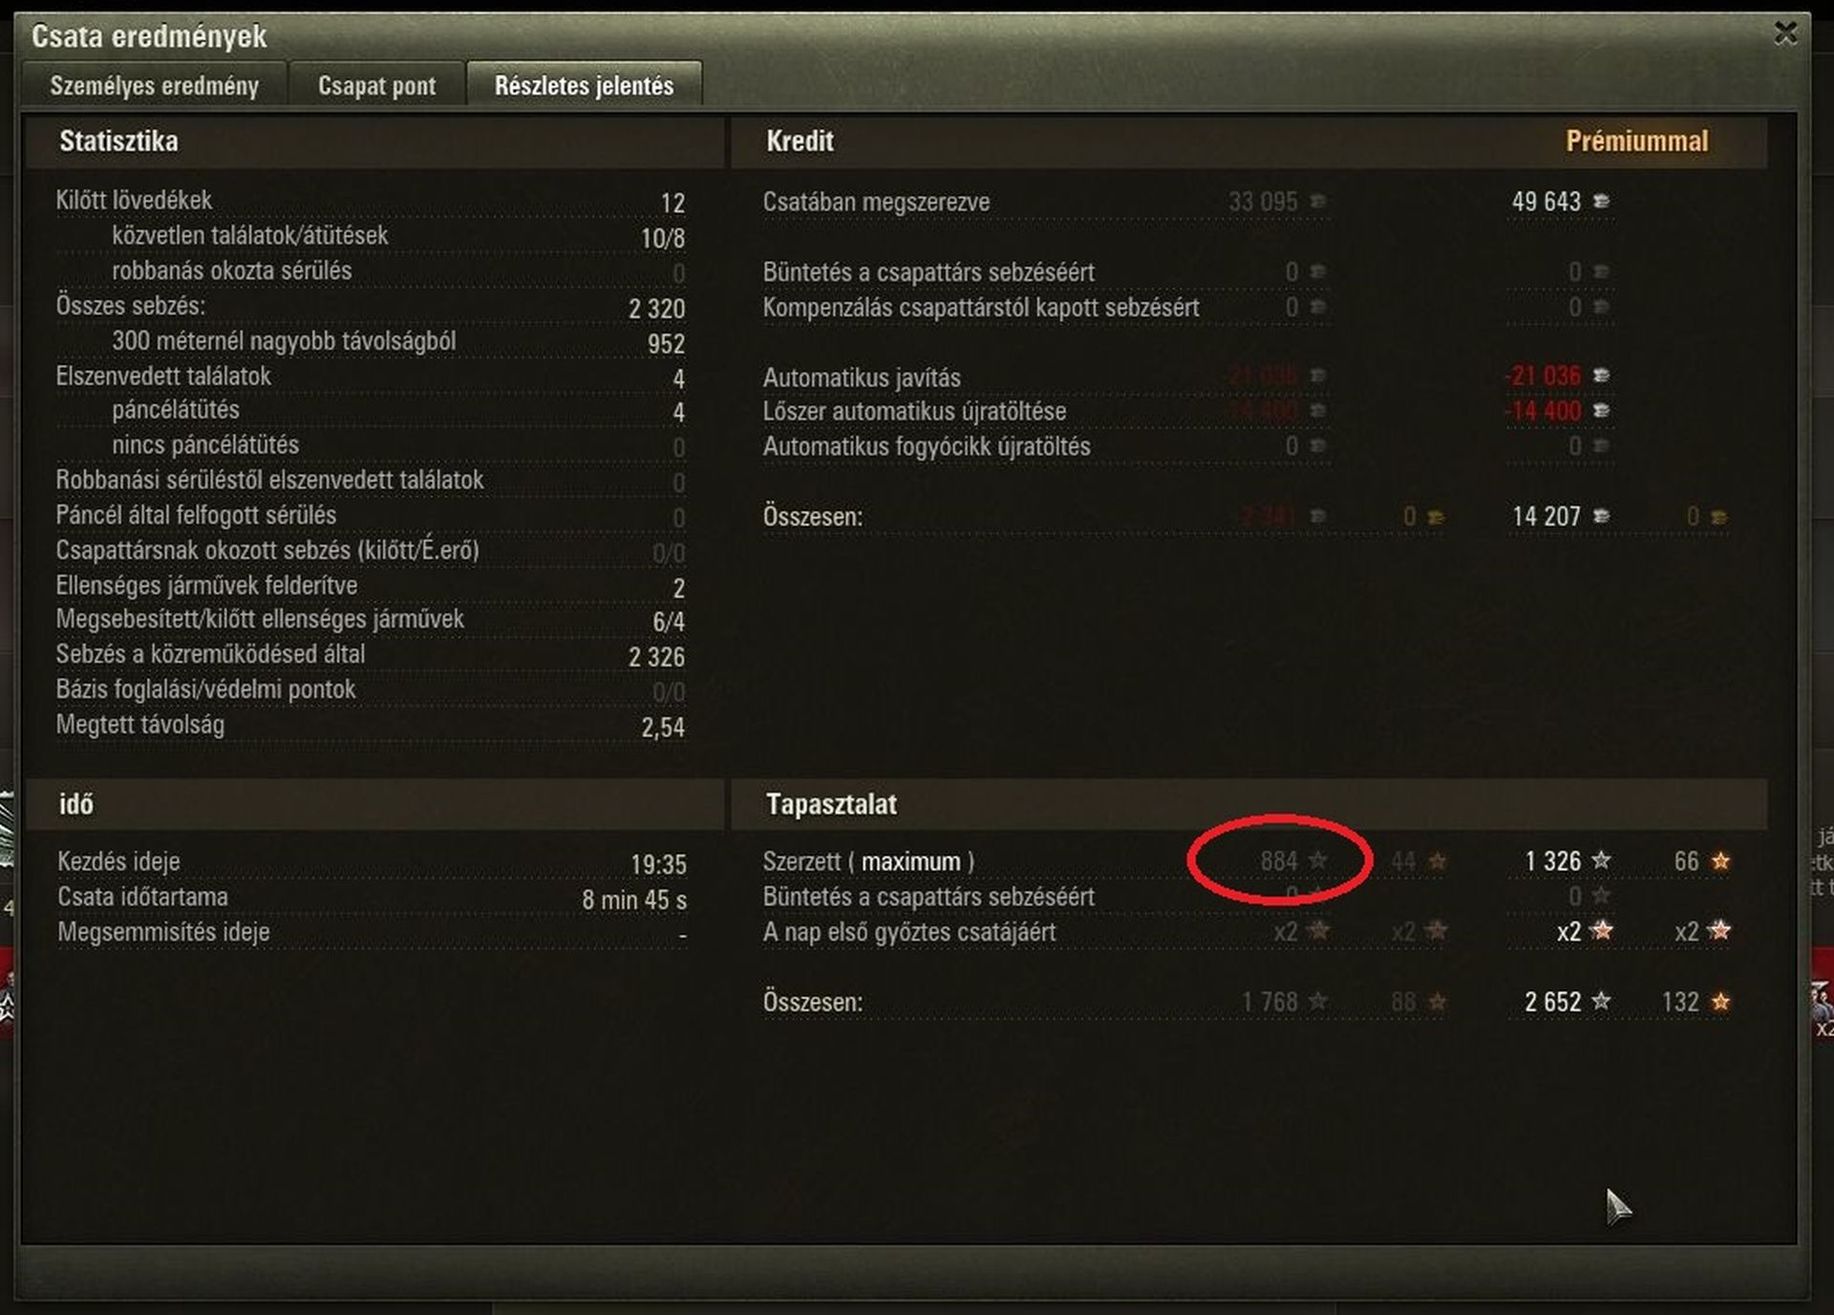Click the Csata időtartama row
The height and width of the screenshot is (1315, 1834).
click(x=372, y=898)
